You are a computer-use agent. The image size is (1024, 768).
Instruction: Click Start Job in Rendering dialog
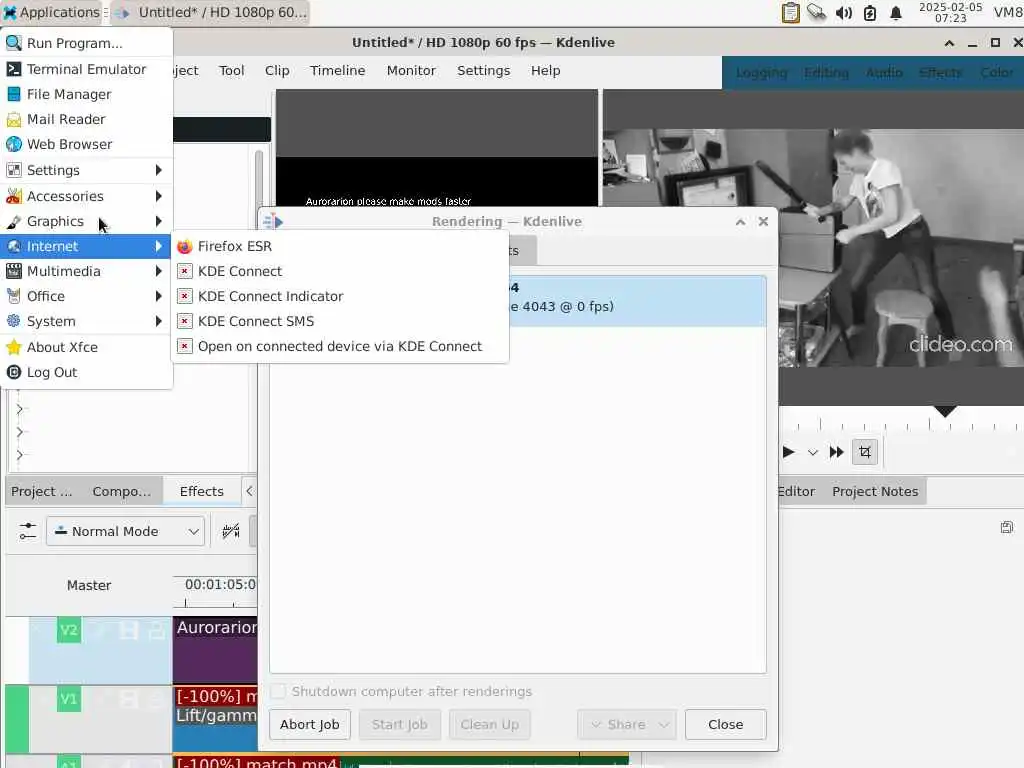click(400, 724)
